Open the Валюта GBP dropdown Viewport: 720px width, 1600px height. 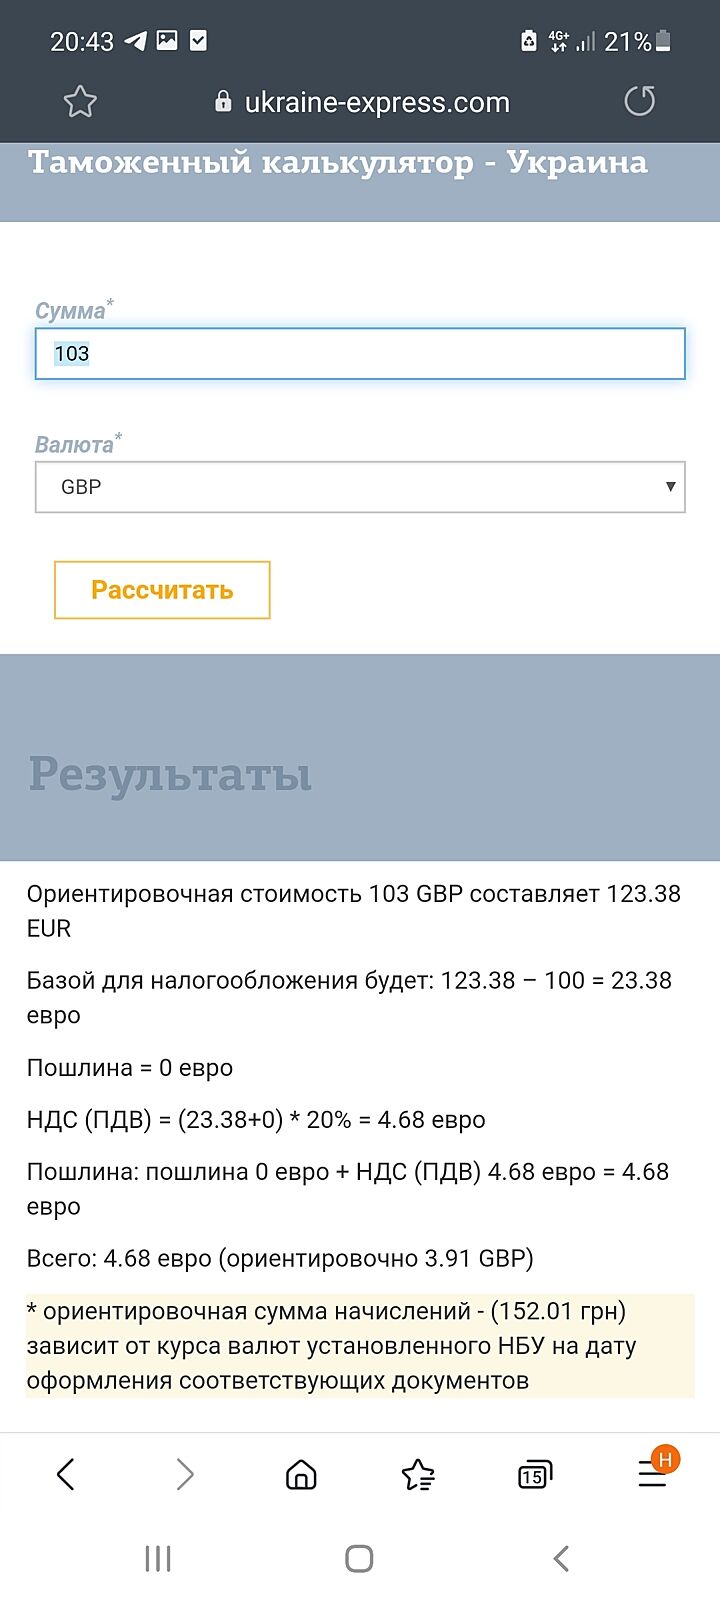[x=360, y=487]
